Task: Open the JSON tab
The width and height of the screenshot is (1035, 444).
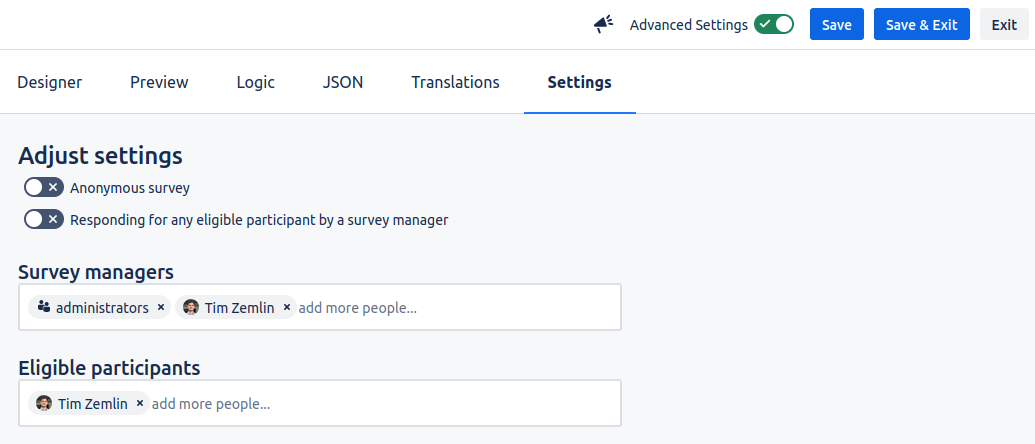Action: (343, 82)
